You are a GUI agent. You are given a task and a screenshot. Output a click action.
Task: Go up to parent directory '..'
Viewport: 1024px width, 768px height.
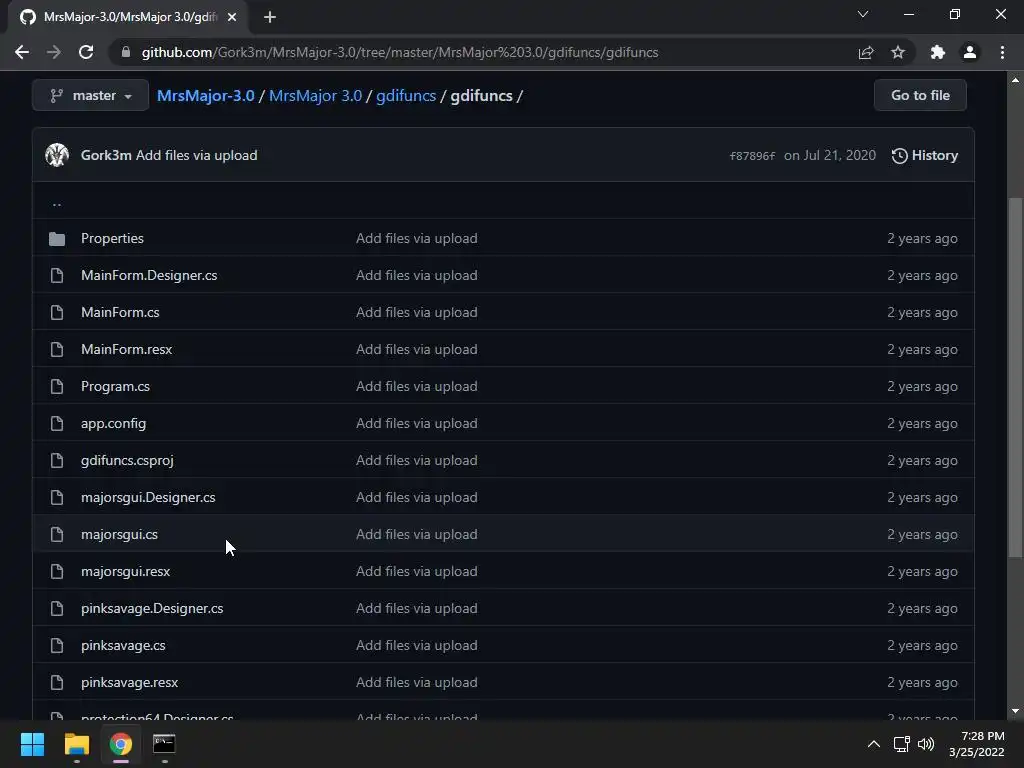pyautogui.click(x=57, y=203)
